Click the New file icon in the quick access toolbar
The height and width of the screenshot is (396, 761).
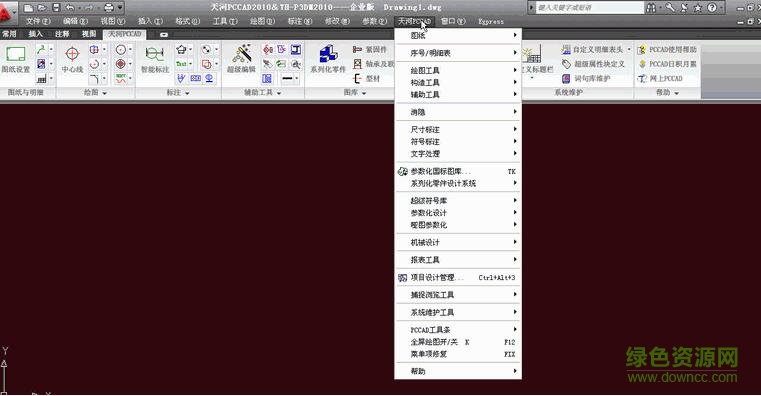tap(28, 8)
